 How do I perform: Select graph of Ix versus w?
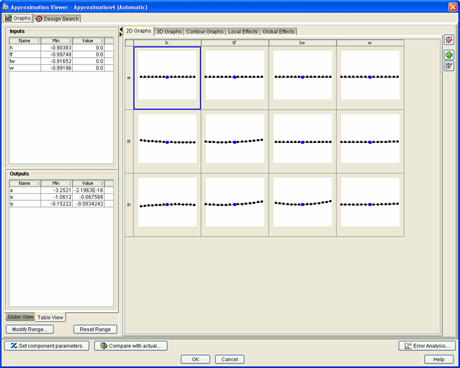[370, 141]
